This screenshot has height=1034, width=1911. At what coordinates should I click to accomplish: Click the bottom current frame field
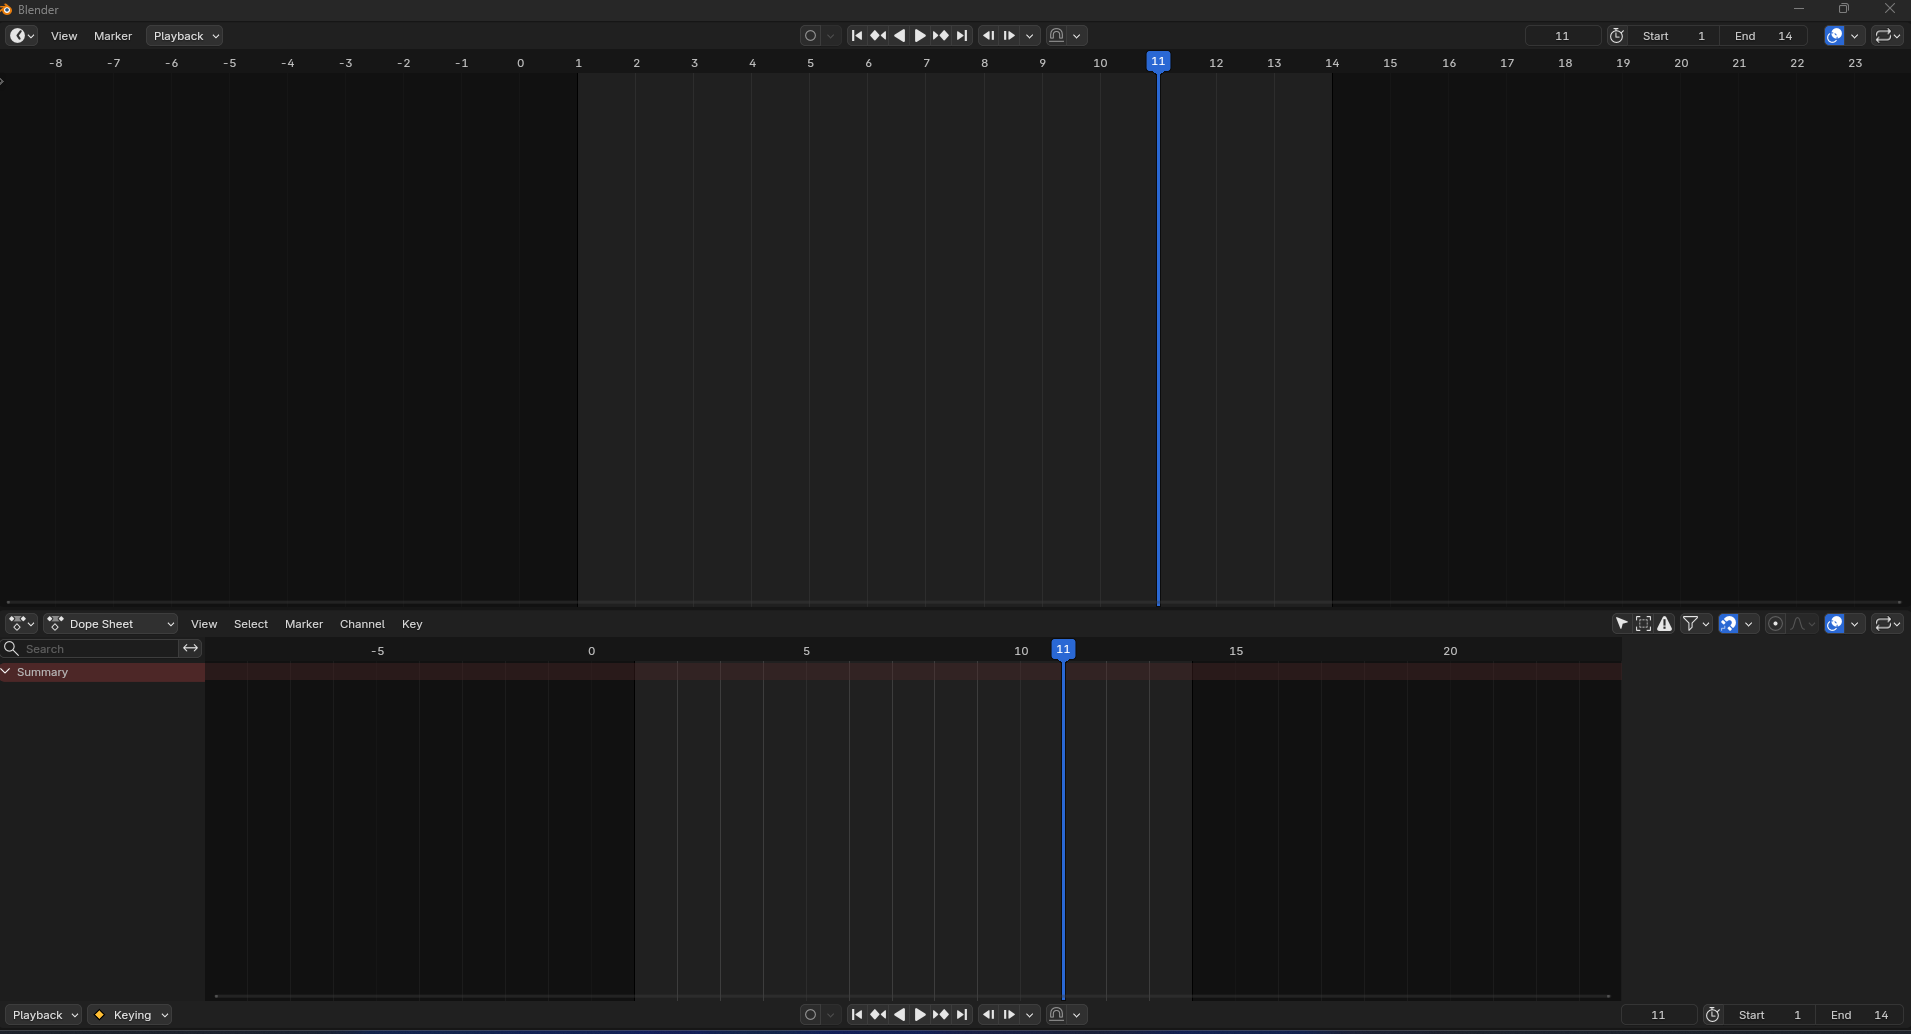(1658, 1015)
